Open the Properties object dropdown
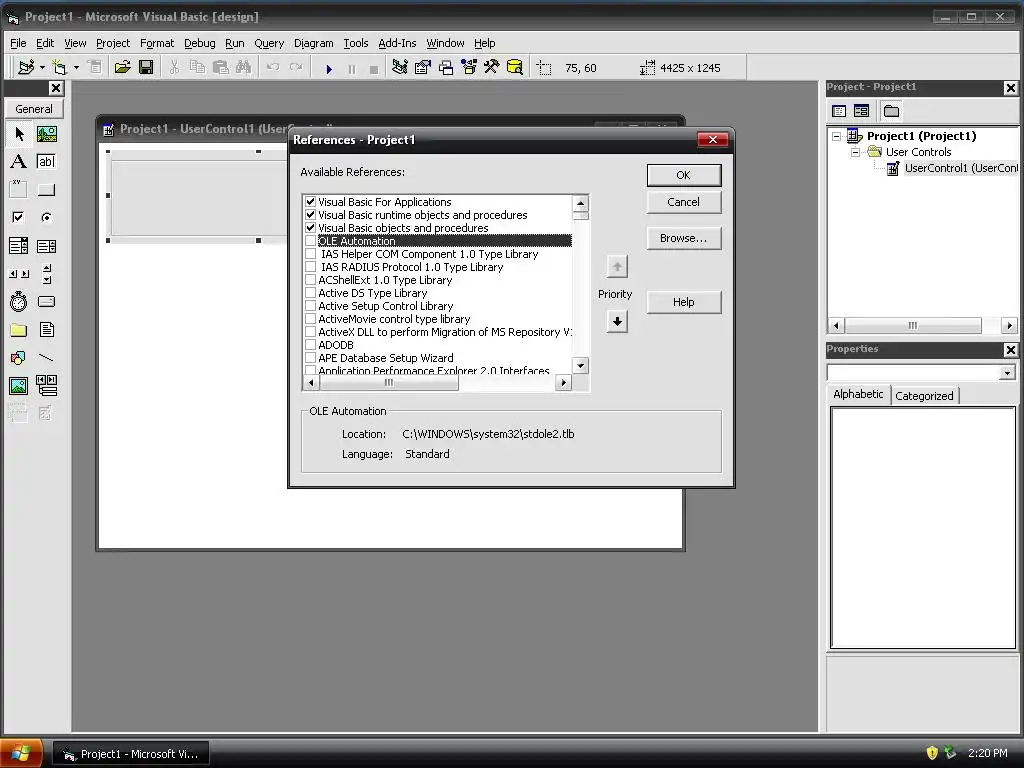Image resolution: width=1024 pixels, height=768 pixels. pos(1007,373)
